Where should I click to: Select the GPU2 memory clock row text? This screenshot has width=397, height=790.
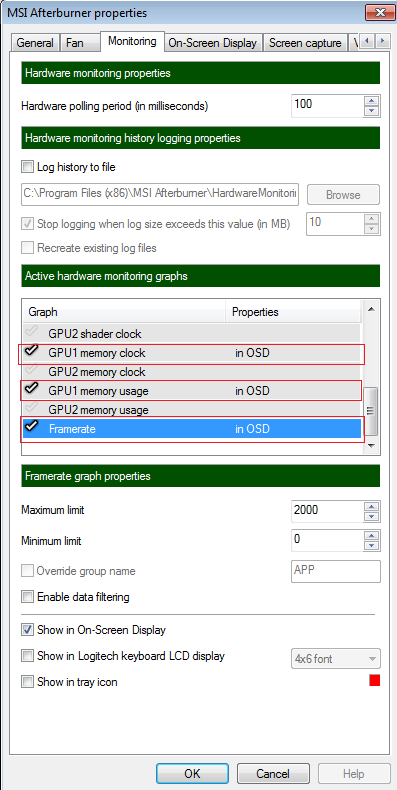click(97, 372)
